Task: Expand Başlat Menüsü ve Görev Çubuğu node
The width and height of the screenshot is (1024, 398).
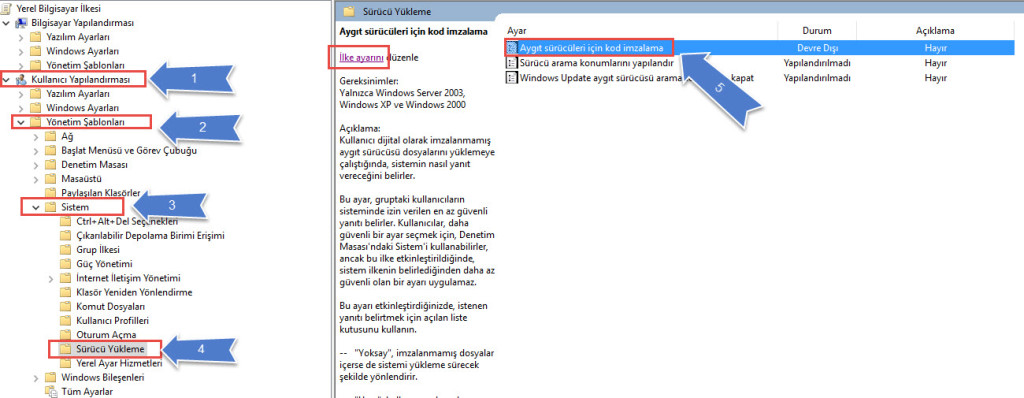Action: 37,150
